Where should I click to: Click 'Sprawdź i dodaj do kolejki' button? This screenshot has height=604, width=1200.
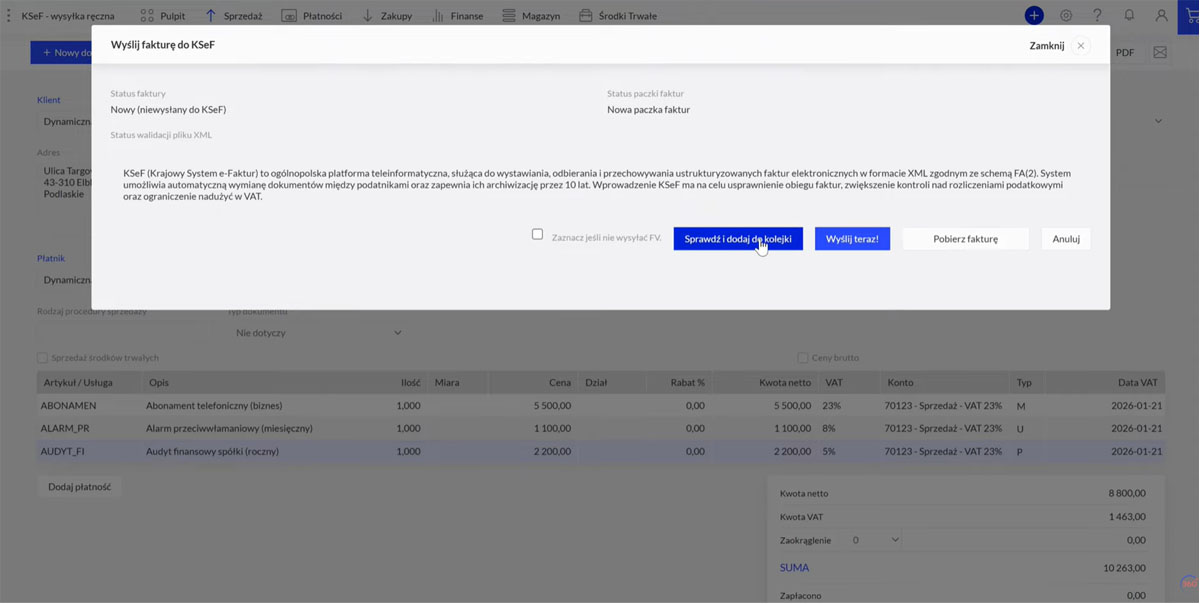pos(737,239)
